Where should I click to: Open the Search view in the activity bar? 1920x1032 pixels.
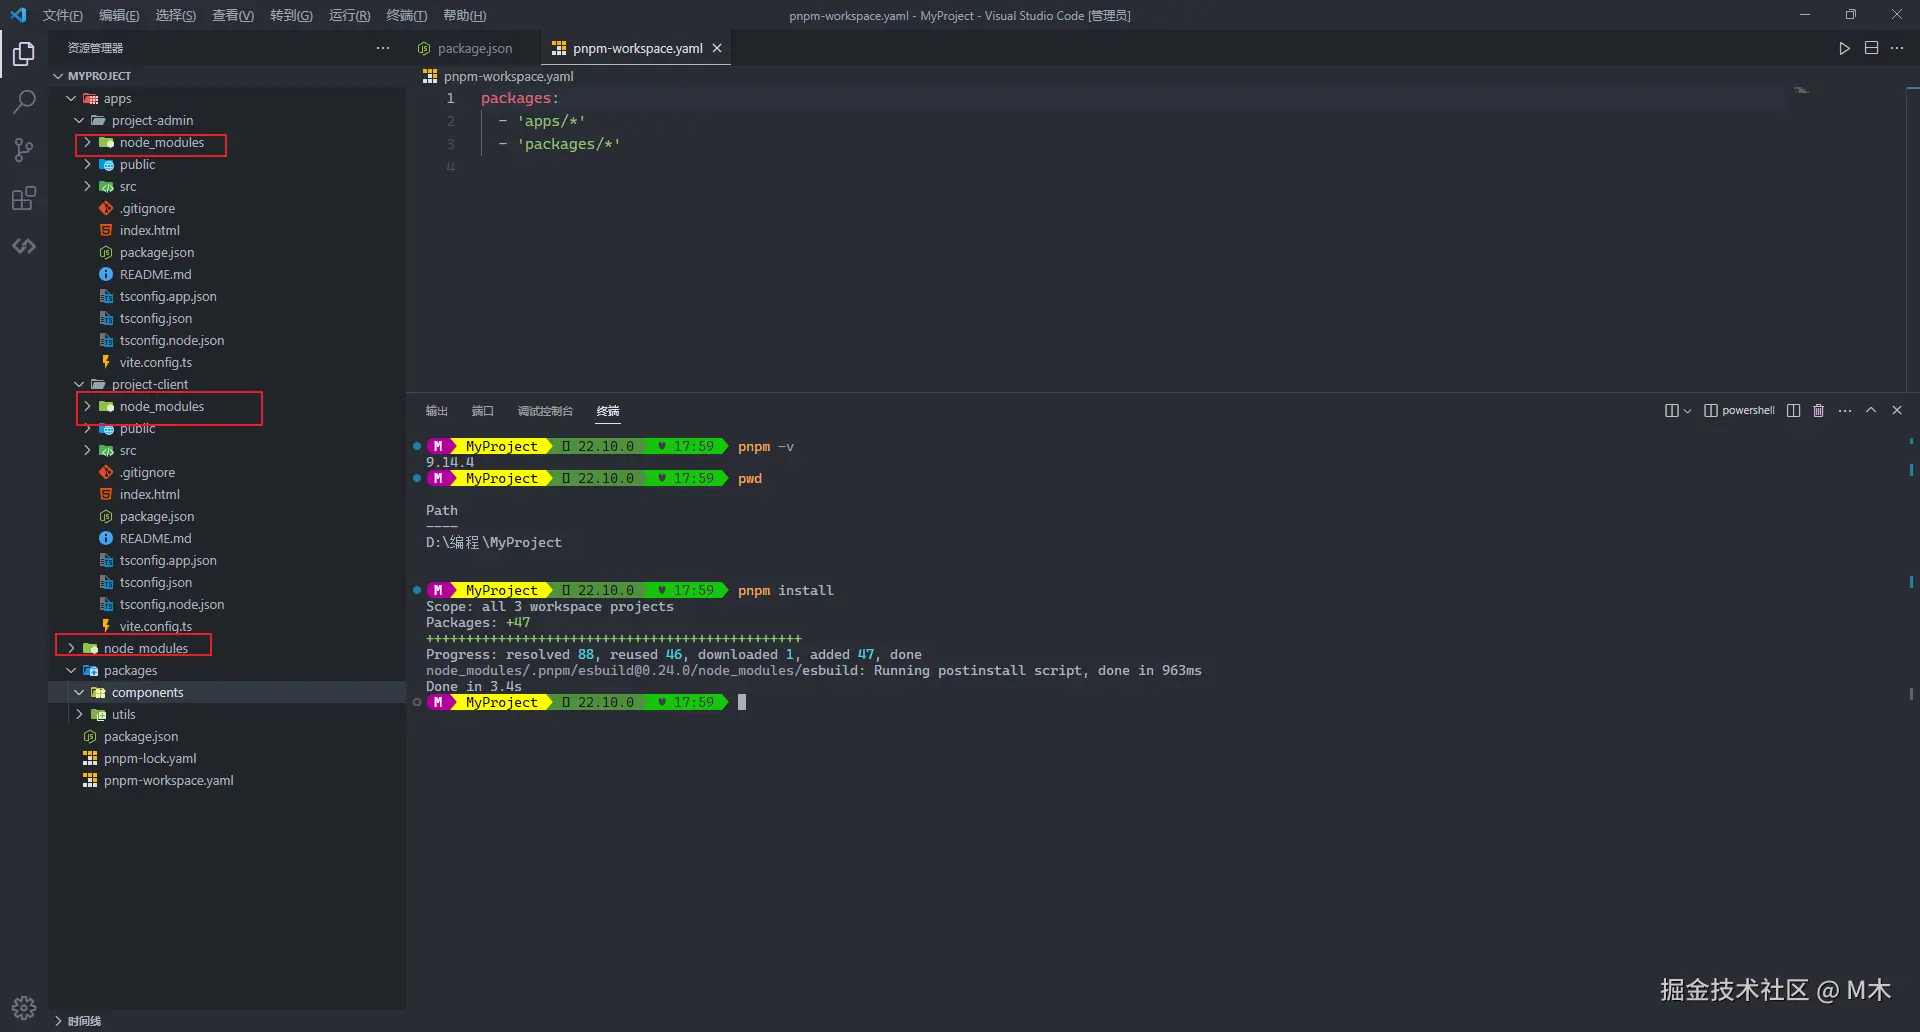click(24, 101)
